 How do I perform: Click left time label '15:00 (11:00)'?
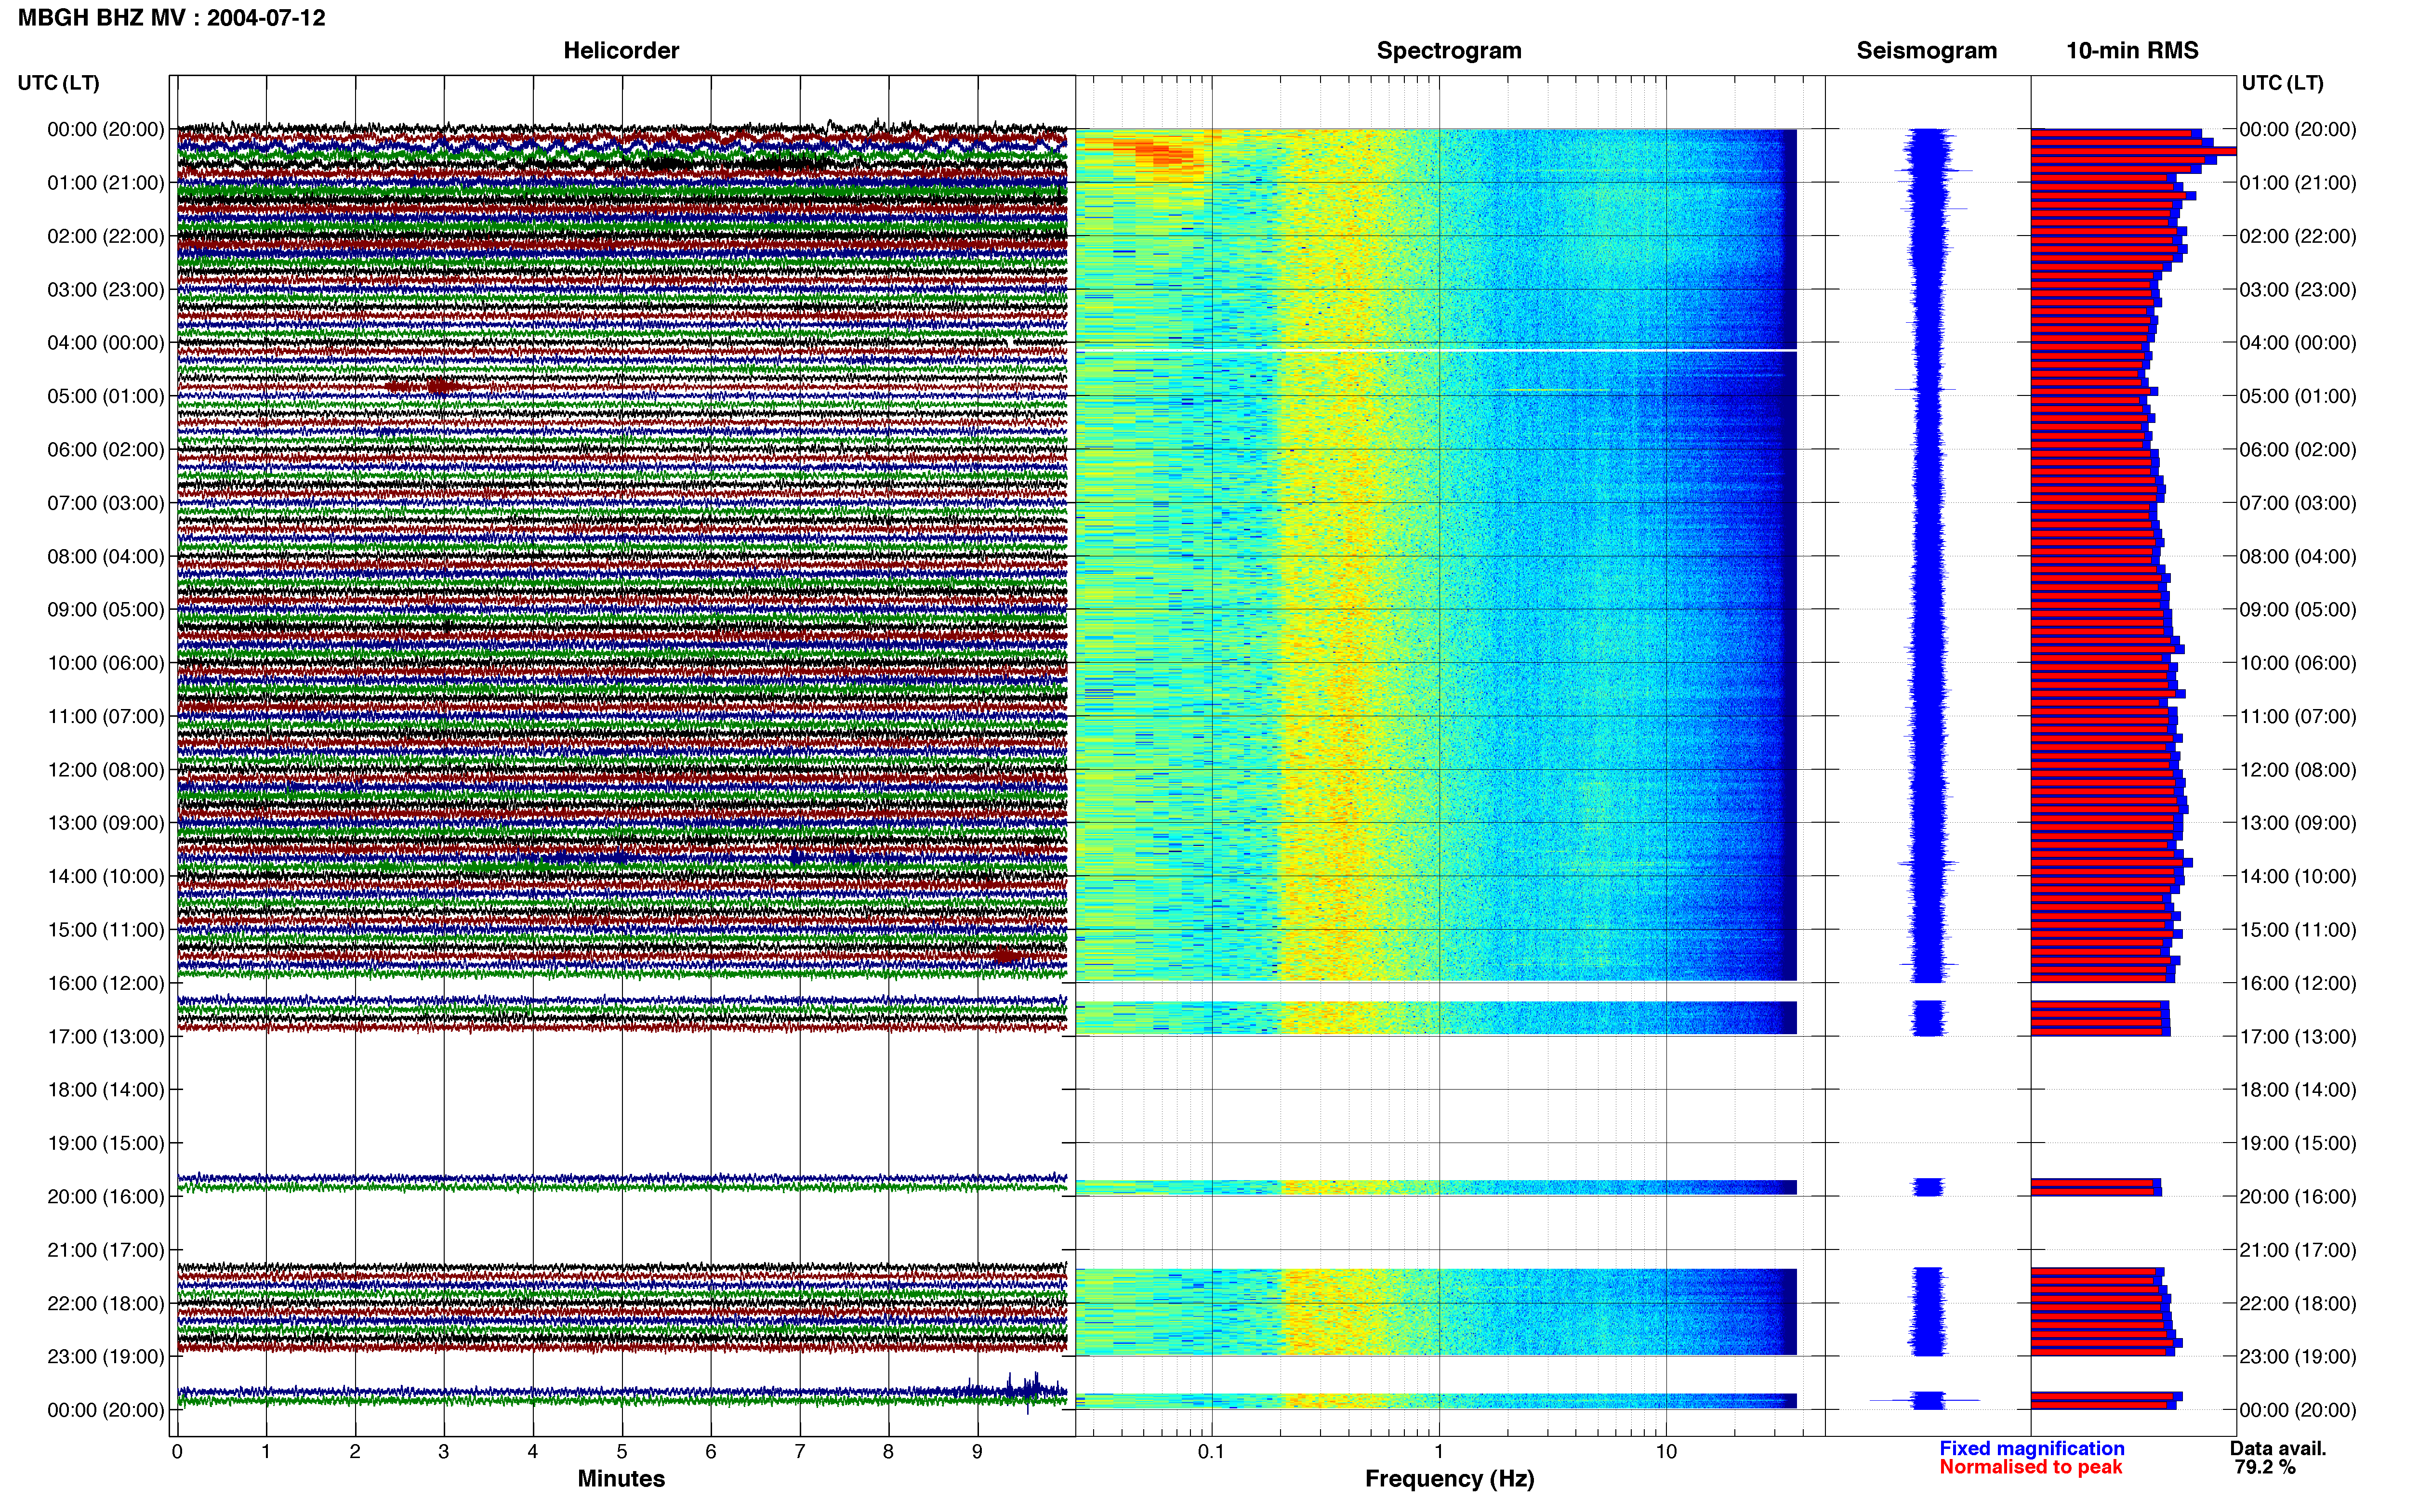click(x=106, y=930)
